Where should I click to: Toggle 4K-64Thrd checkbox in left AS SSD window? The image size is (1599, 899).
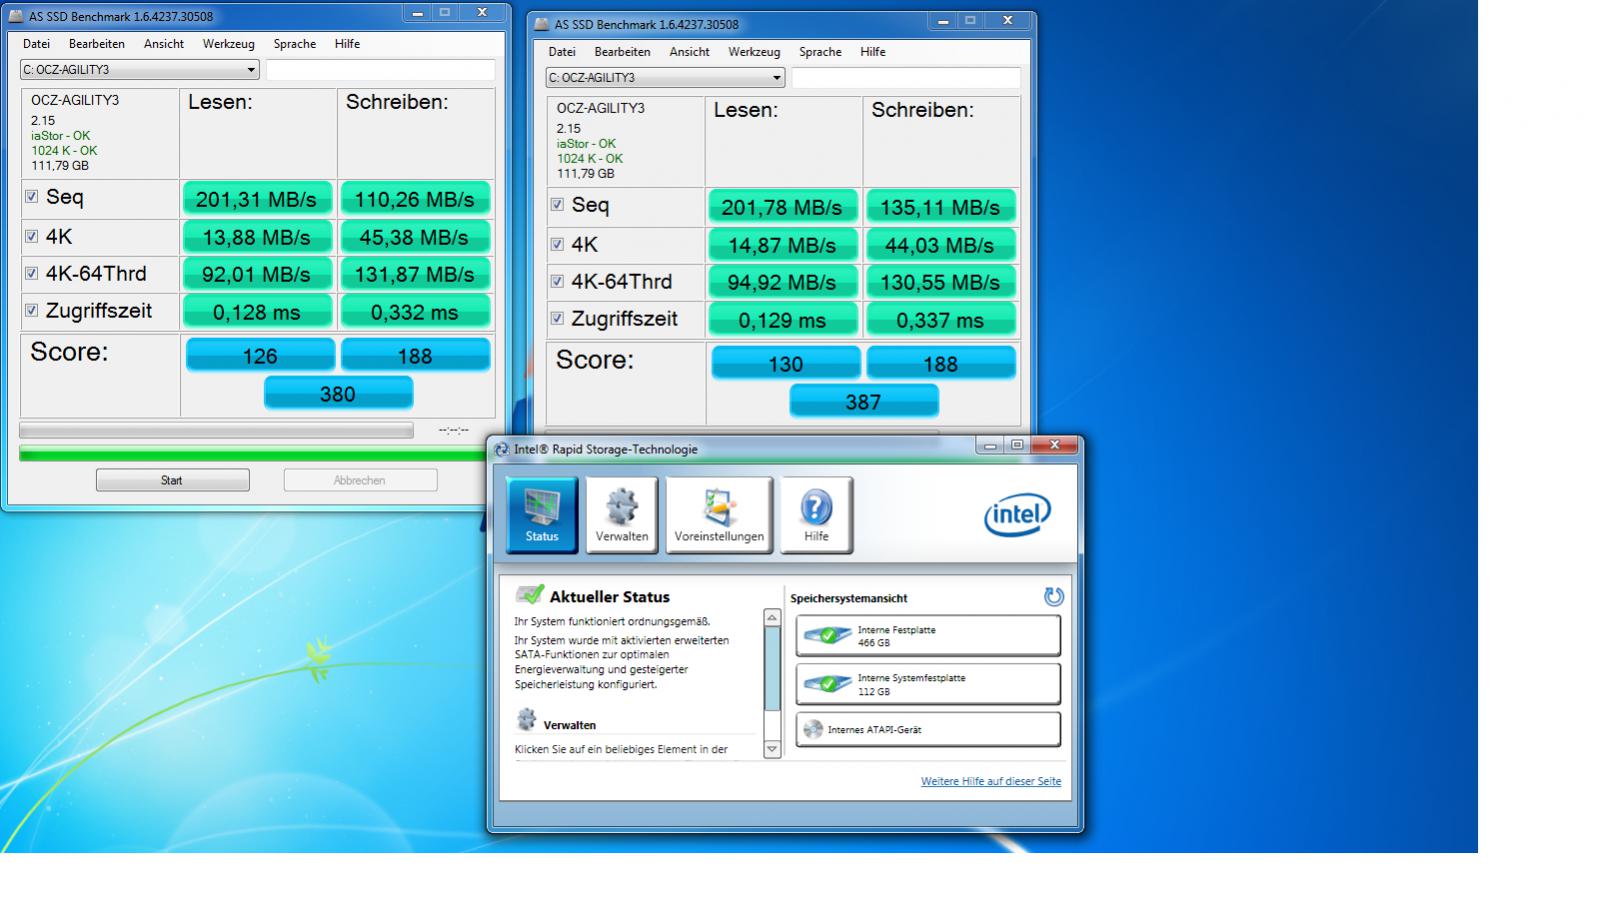coord(32,274)
